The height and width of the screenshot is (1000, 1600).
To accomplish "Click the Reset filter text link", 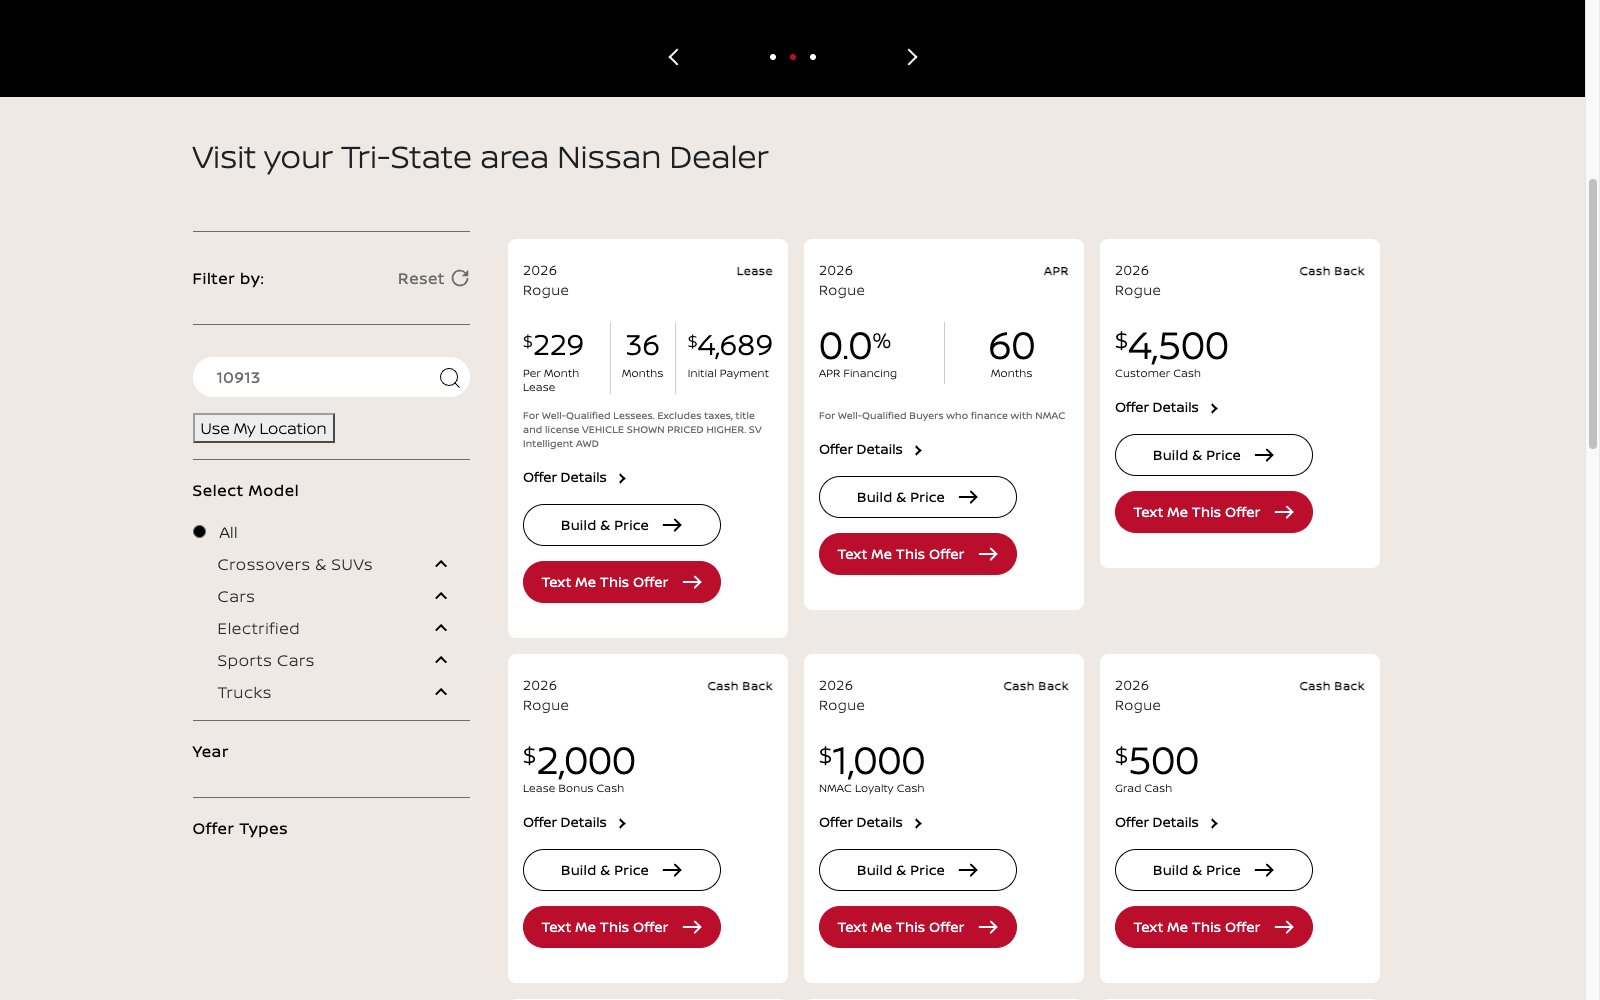I will click(x=420, y=279).
